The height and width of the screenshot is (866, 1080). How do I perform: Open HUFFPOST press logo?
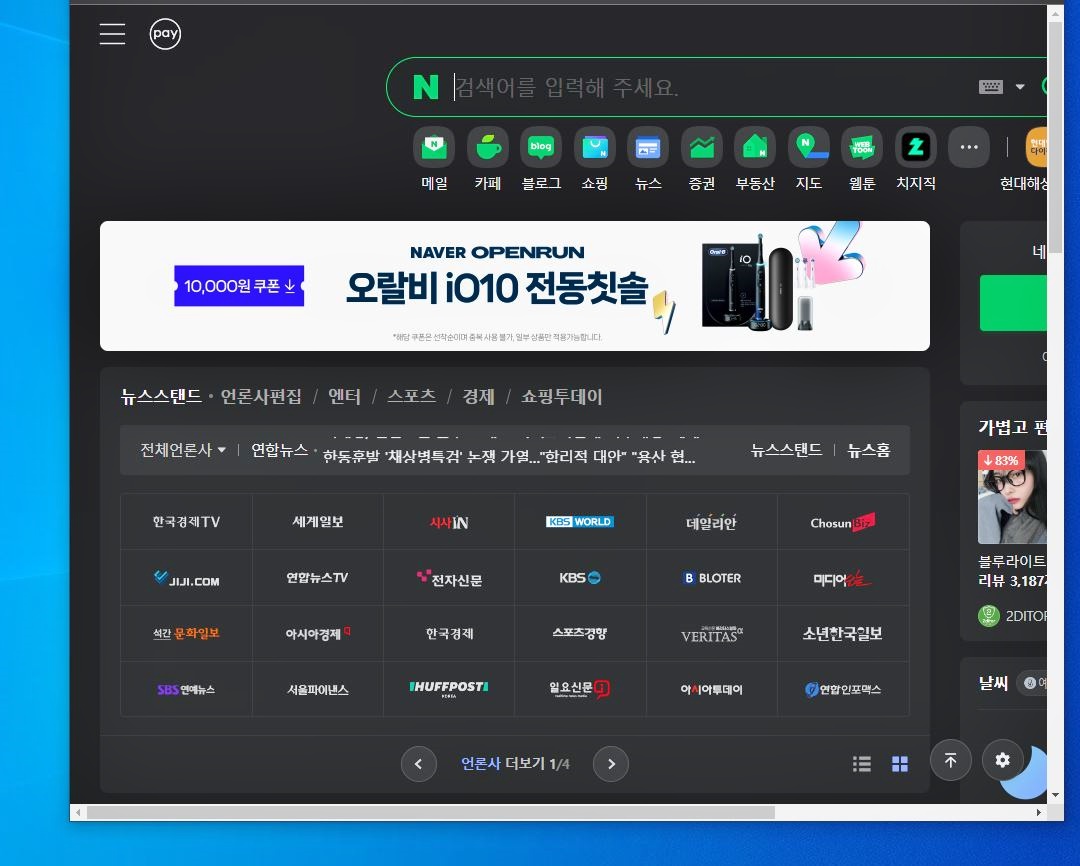(x=448, y=689)
